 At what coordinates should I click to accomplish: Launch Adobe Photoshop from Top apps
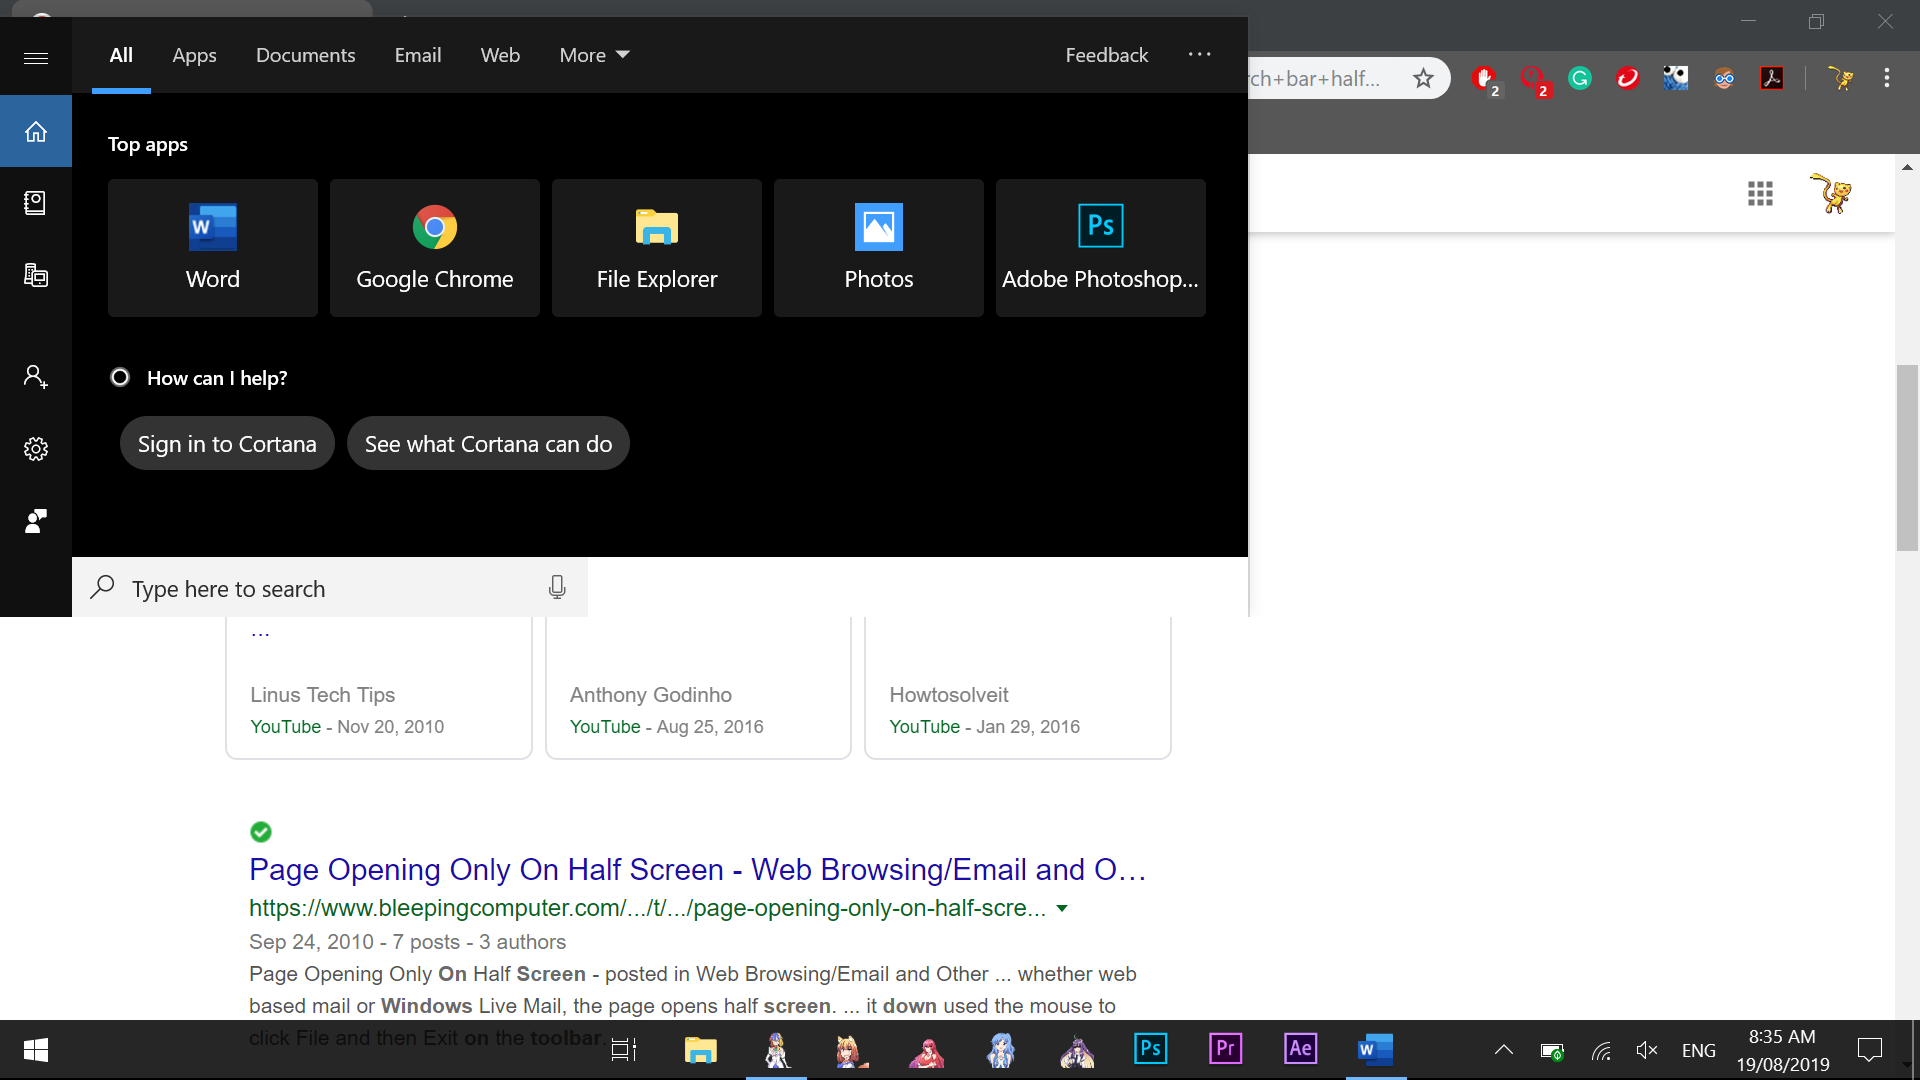[1101, 248]
